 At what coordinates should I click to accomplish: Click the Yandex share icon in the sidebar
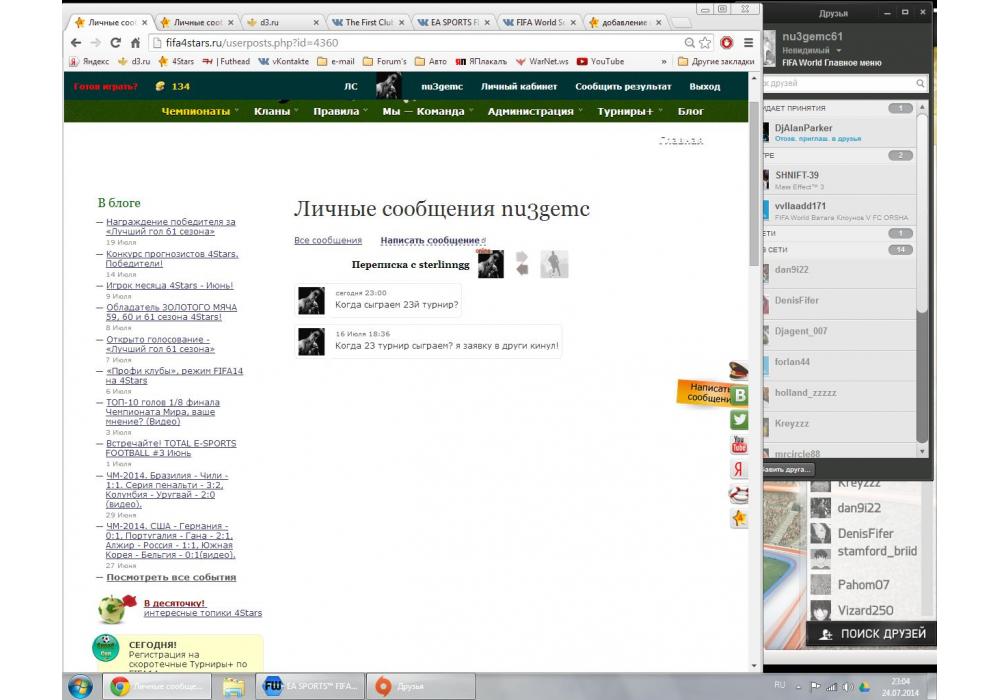point(739,469)
